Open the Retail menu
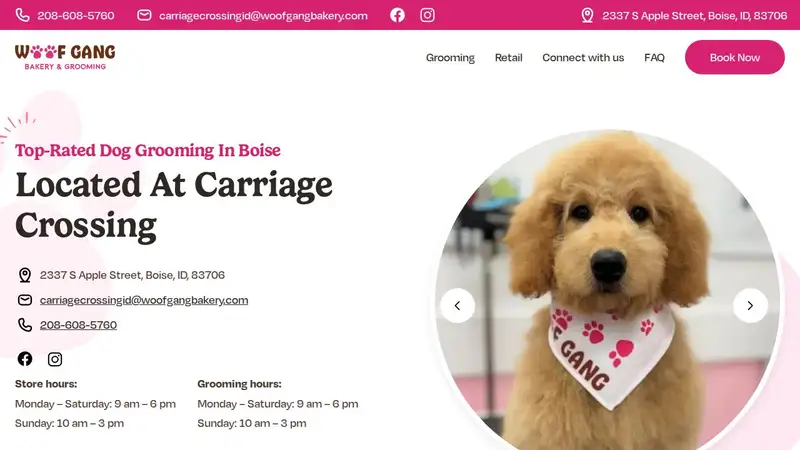The image size is (800, 450). click(x=508, y=58)
